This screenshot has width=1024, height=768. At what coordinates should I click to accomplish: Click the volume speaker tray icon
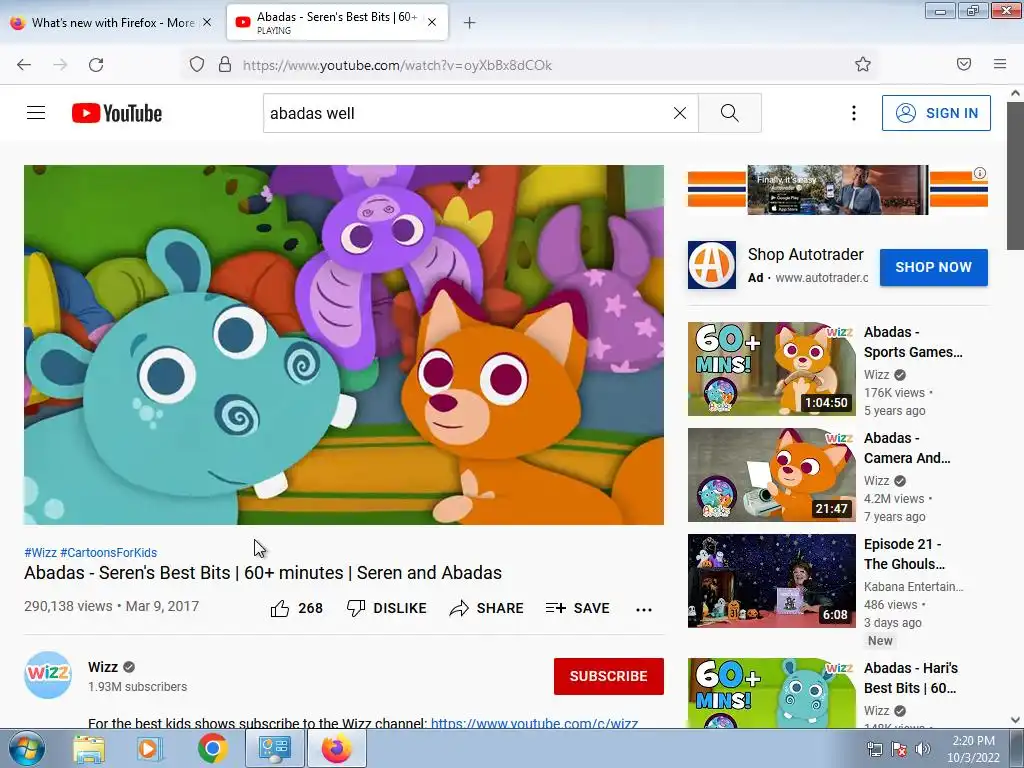923,749
